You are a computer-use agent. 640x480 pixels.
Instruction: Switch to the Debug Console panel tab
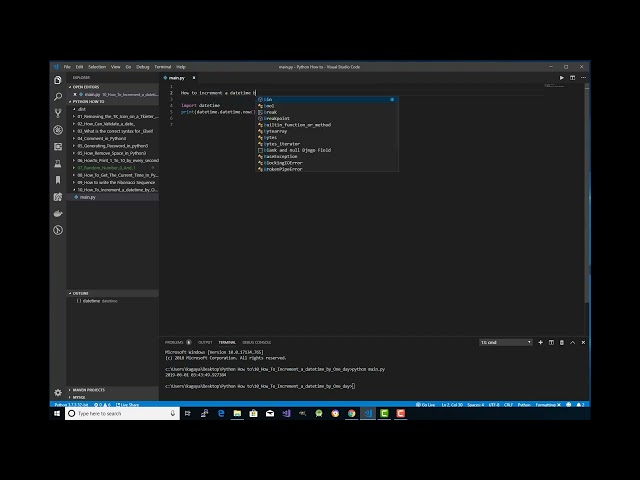click(x=256, y=342)
